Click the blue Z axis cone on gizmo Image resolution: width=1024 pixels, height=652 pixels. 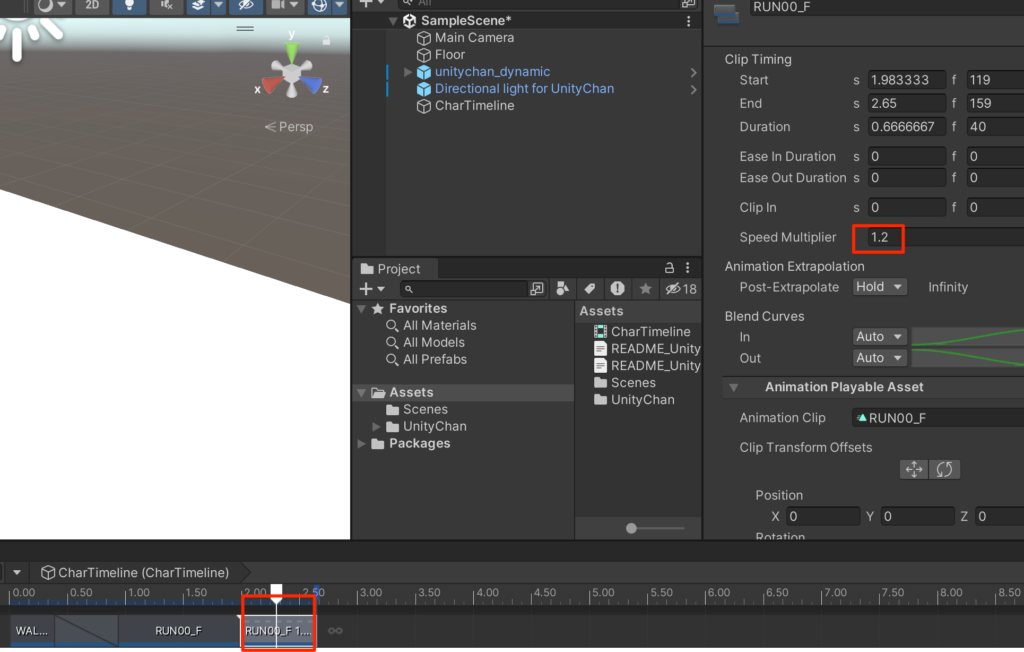(312, 84)
